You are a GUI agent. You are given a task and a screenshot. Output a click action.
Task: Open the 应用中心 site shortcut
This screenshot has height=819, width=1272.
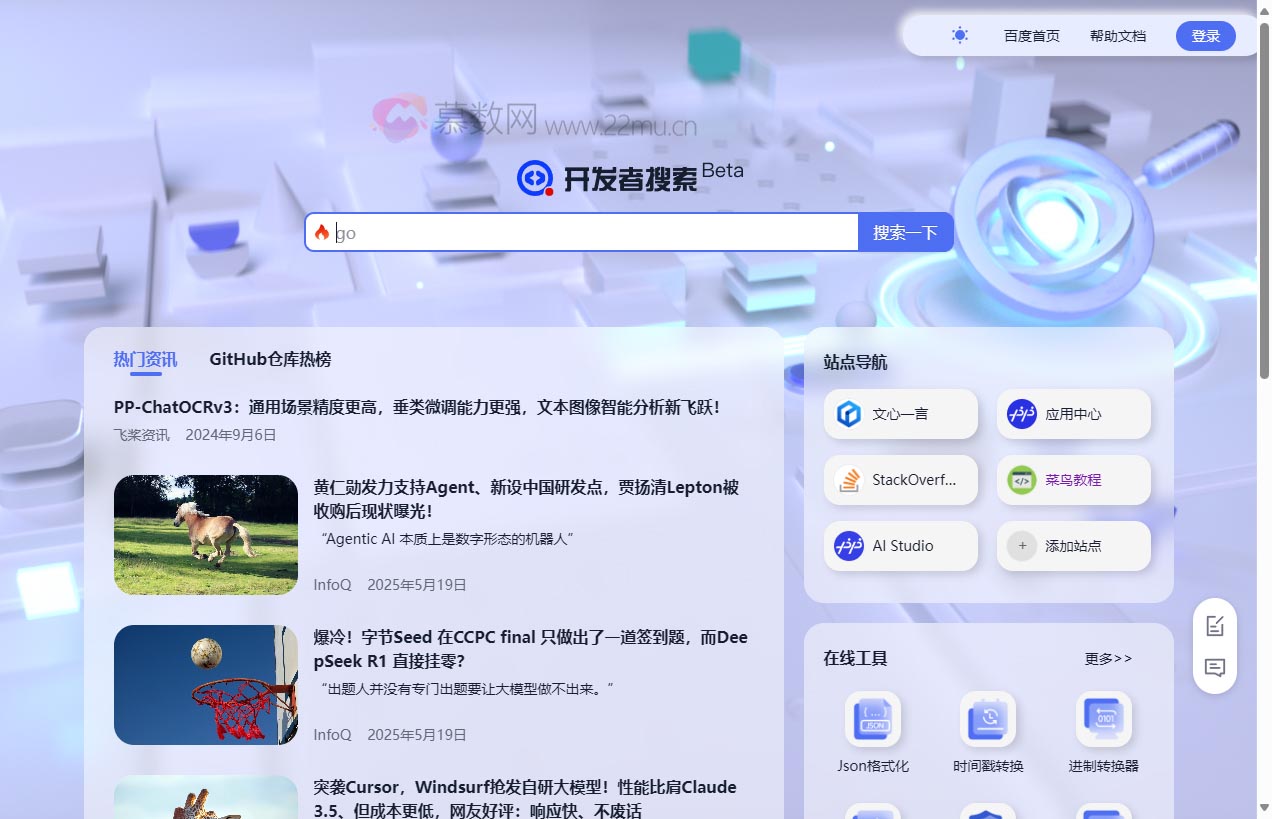click(x=1072, y=414)
